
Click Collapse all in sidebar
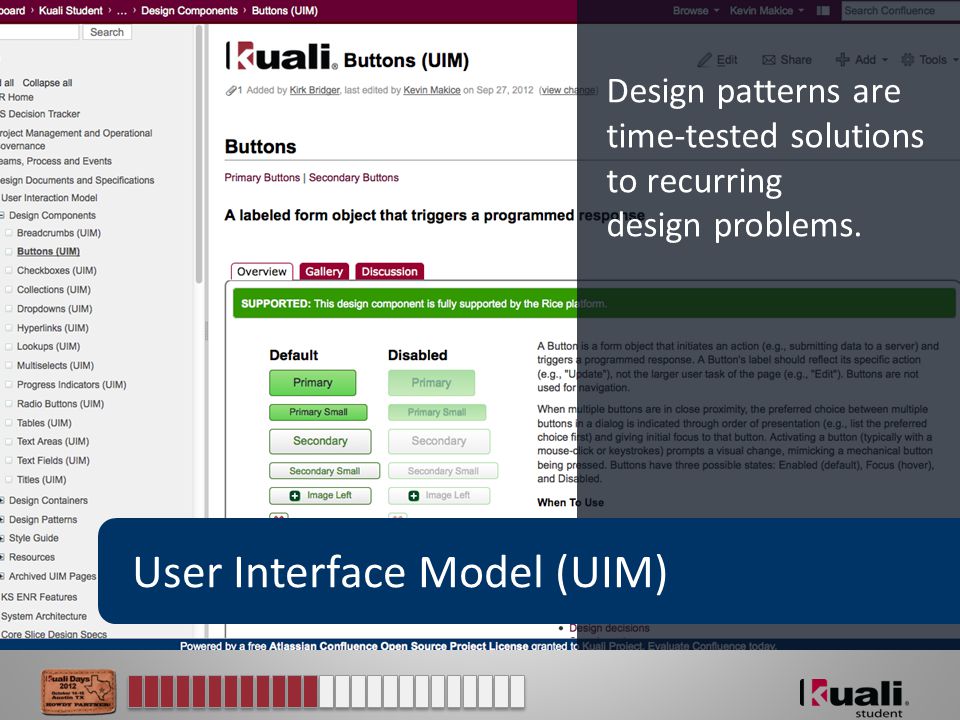[47, 83]
